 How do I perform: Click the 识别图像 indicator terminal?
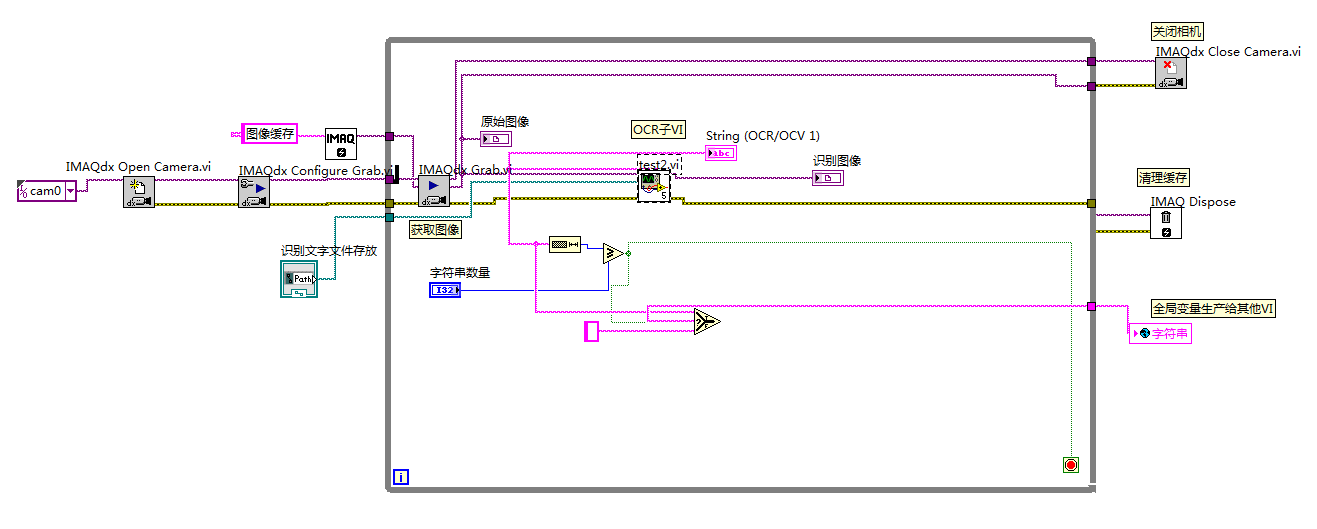point(827,178)
